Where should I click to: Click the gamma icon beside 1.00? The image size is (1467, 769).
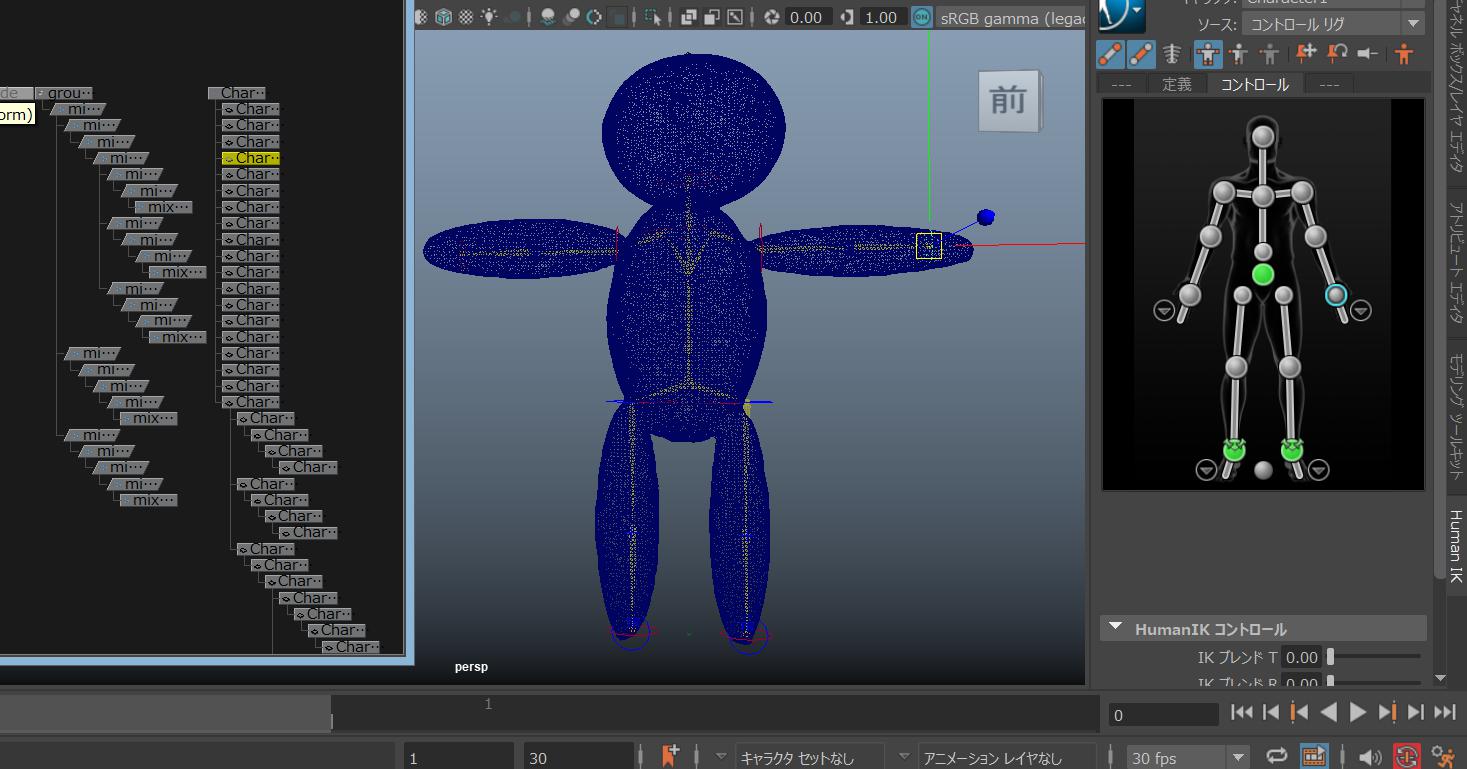(847, 17)
